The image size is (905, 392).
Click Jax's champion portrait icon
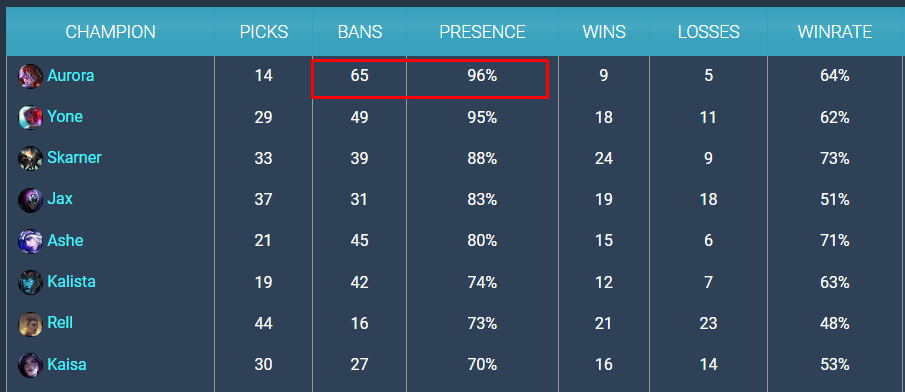[x=30, y=200]
